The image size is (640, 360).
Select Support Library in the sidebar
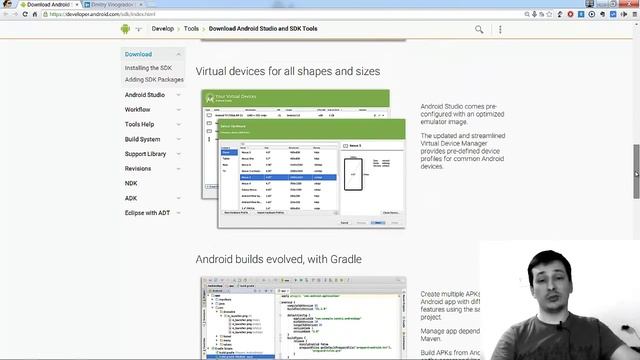pos(145,154)
